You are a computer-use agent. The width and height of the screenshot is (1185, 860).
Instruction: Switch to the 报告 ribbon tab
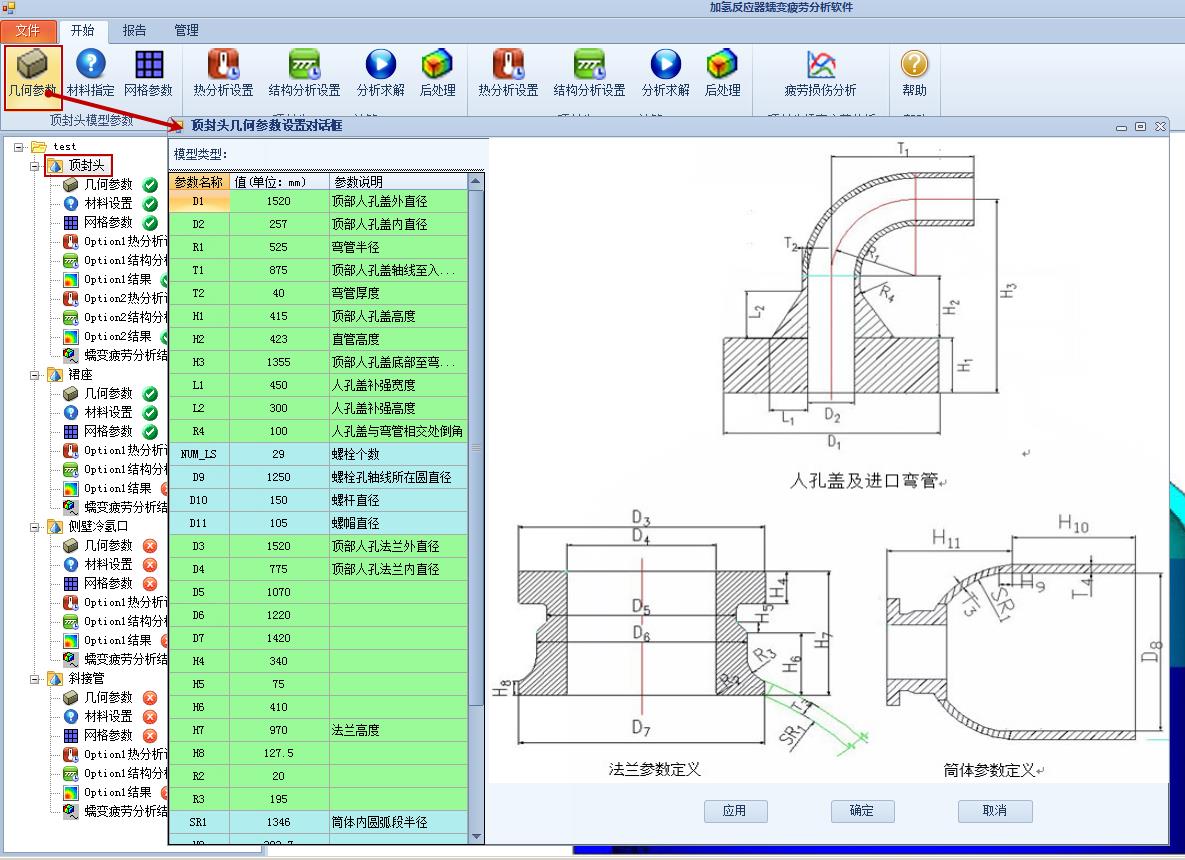pos(135,30)
